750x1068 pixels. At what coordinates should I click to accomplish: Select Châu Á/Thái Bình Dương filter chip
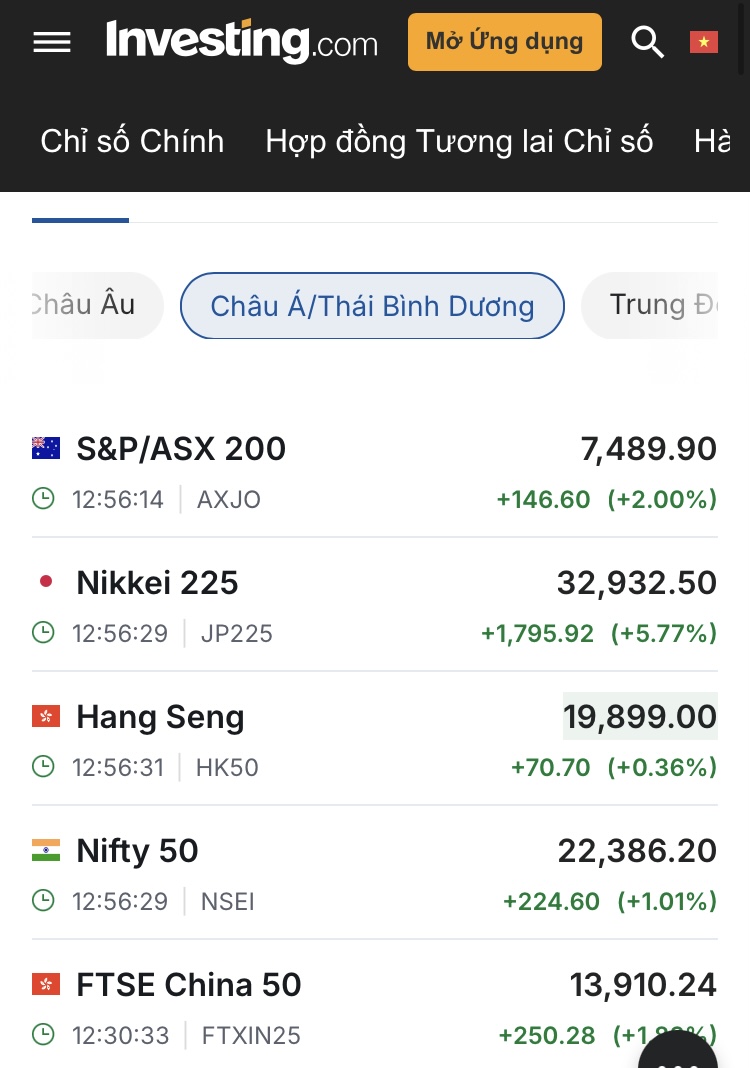[372, 306]
